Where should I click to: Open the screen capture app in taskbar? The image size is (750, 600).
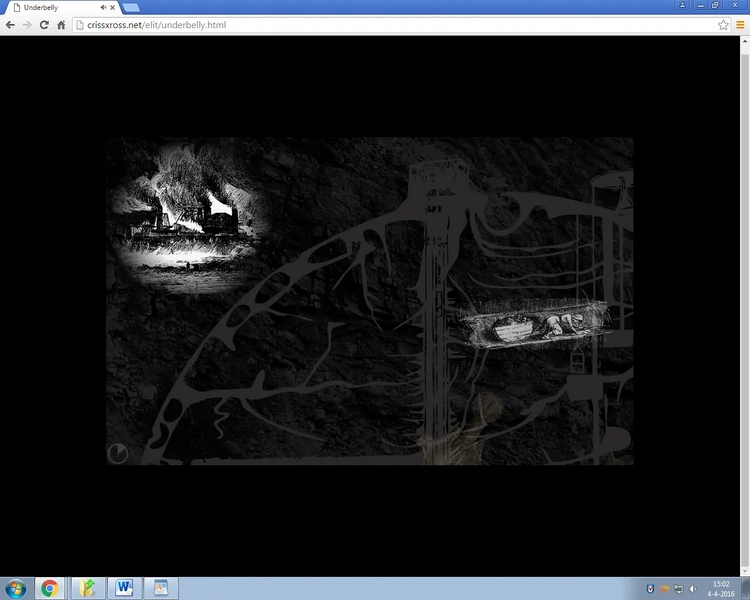[161, 588]
